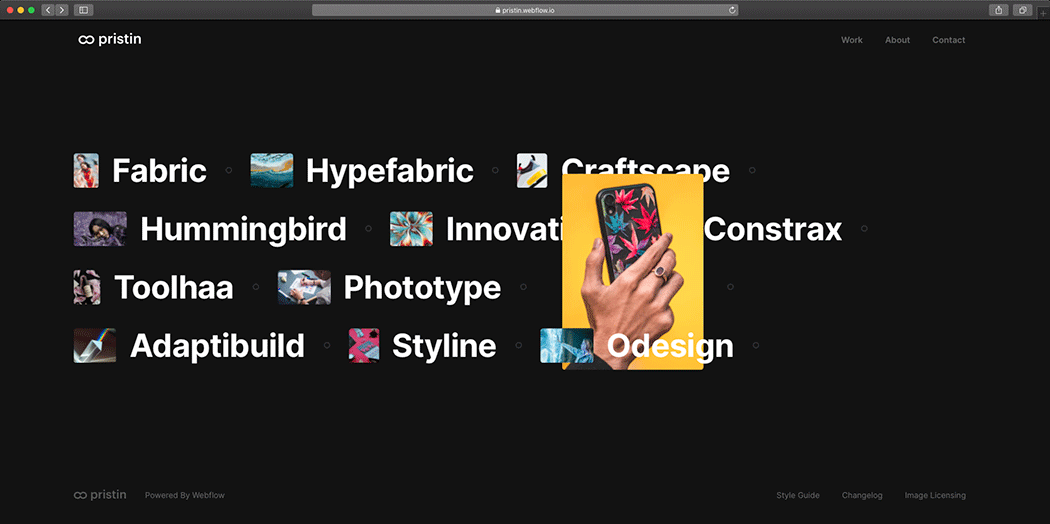Open Changelog footer link

862,495
